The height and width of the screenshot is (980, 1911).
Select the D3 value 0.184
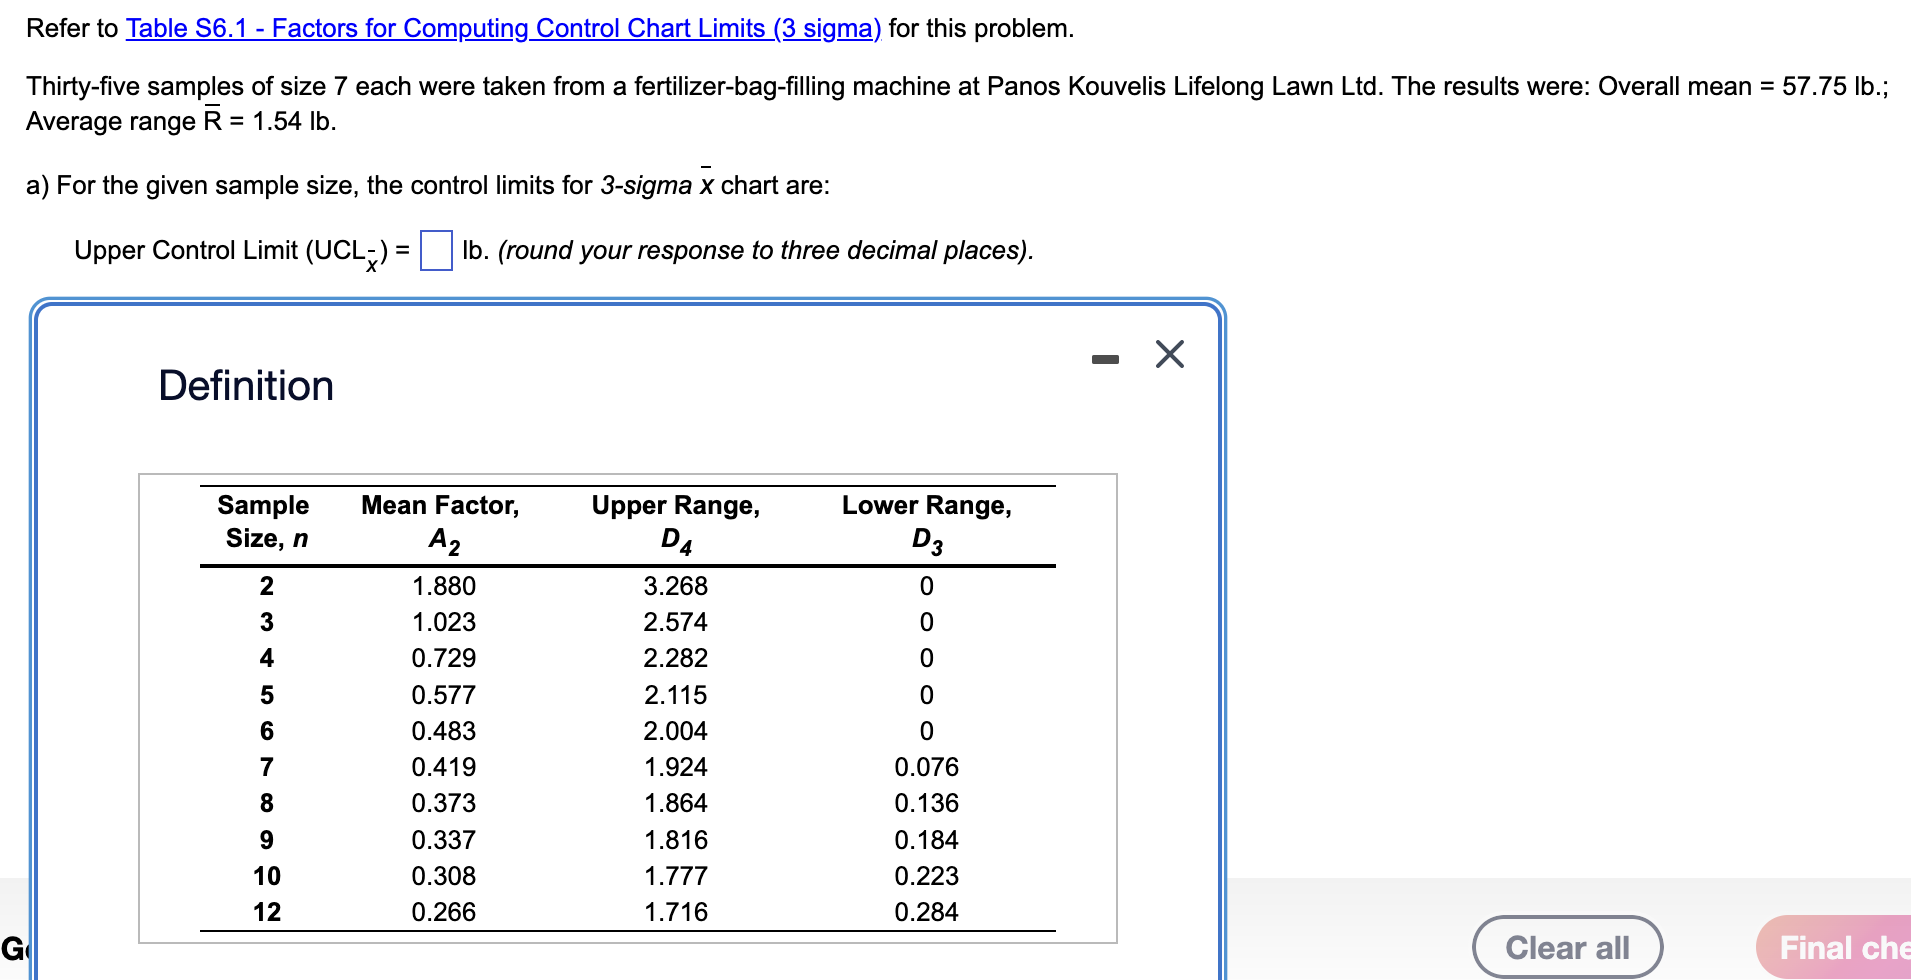tap(927, 840)
